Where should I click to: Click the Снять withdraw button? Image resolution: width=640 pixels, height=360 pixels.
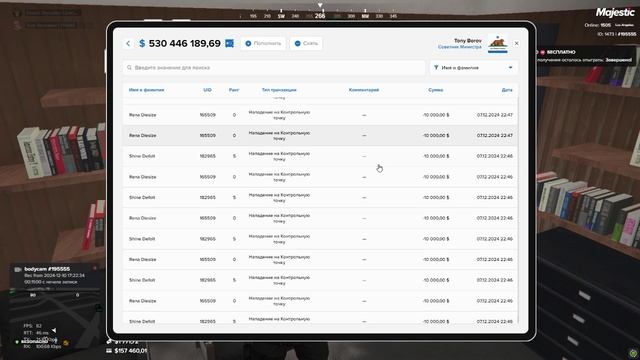coord(306,43)
